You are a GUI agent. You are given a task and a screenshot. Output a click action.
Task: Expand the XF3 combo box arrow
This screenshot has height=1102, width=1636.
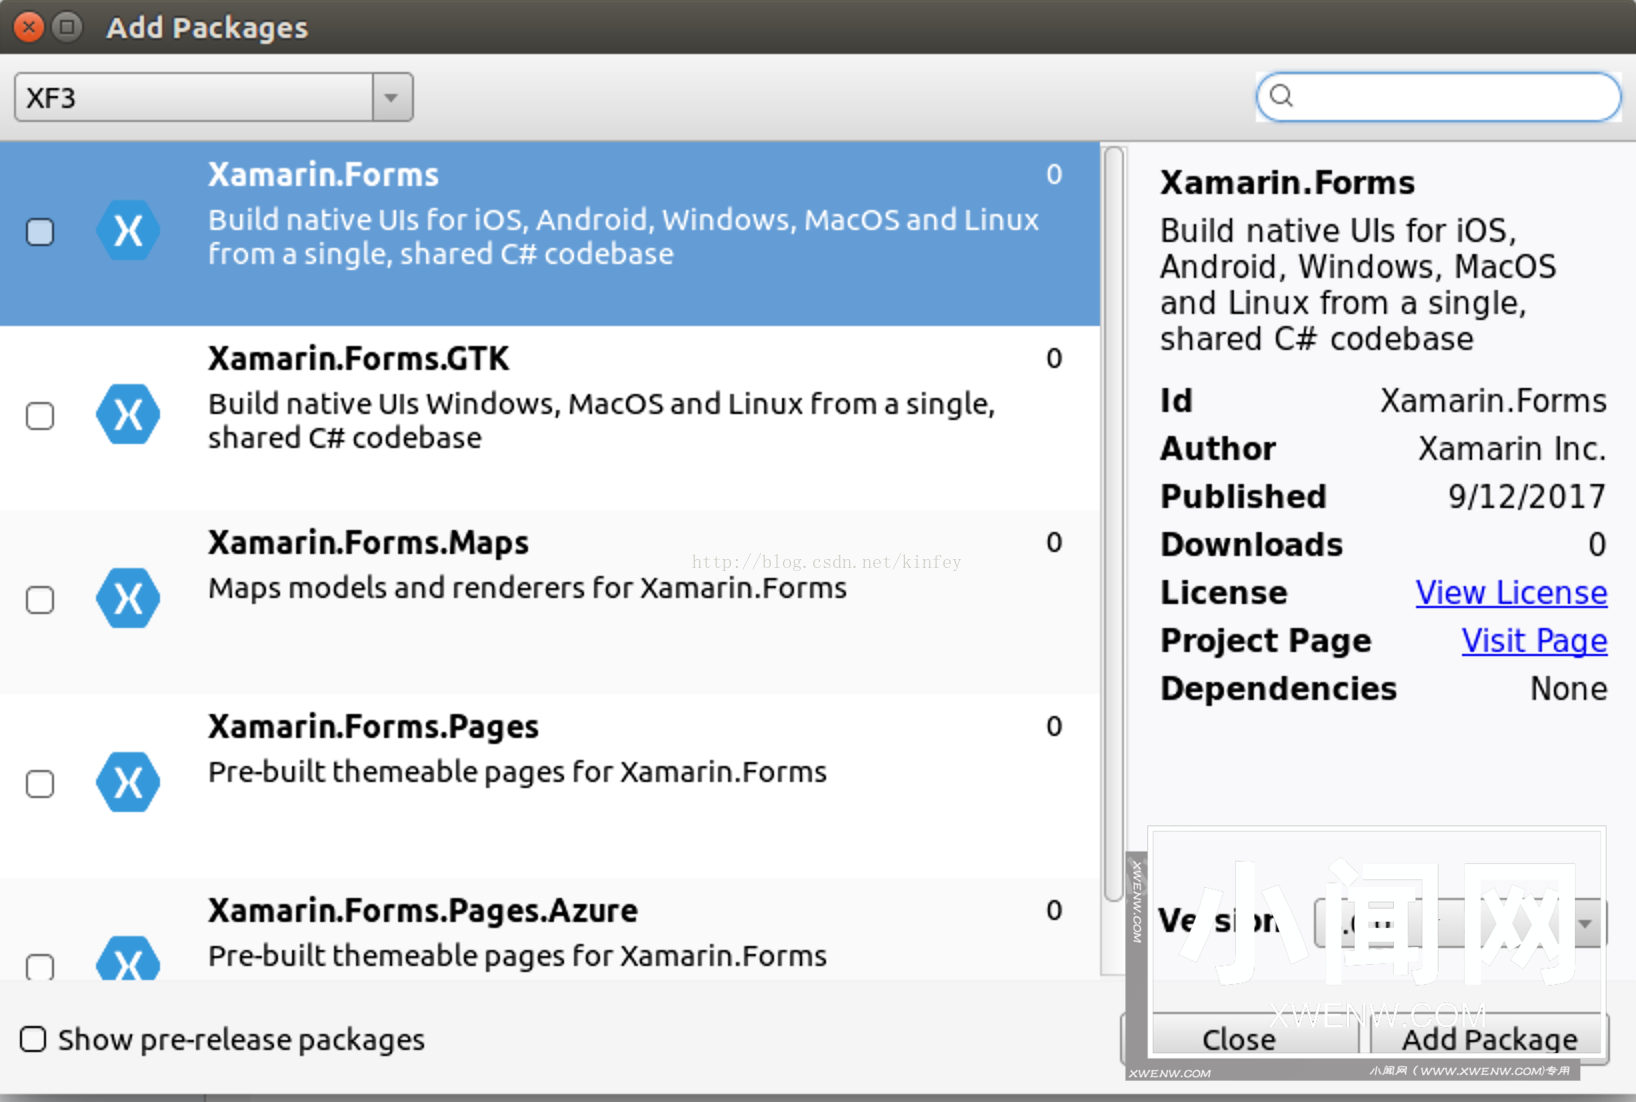click(392, 98)
